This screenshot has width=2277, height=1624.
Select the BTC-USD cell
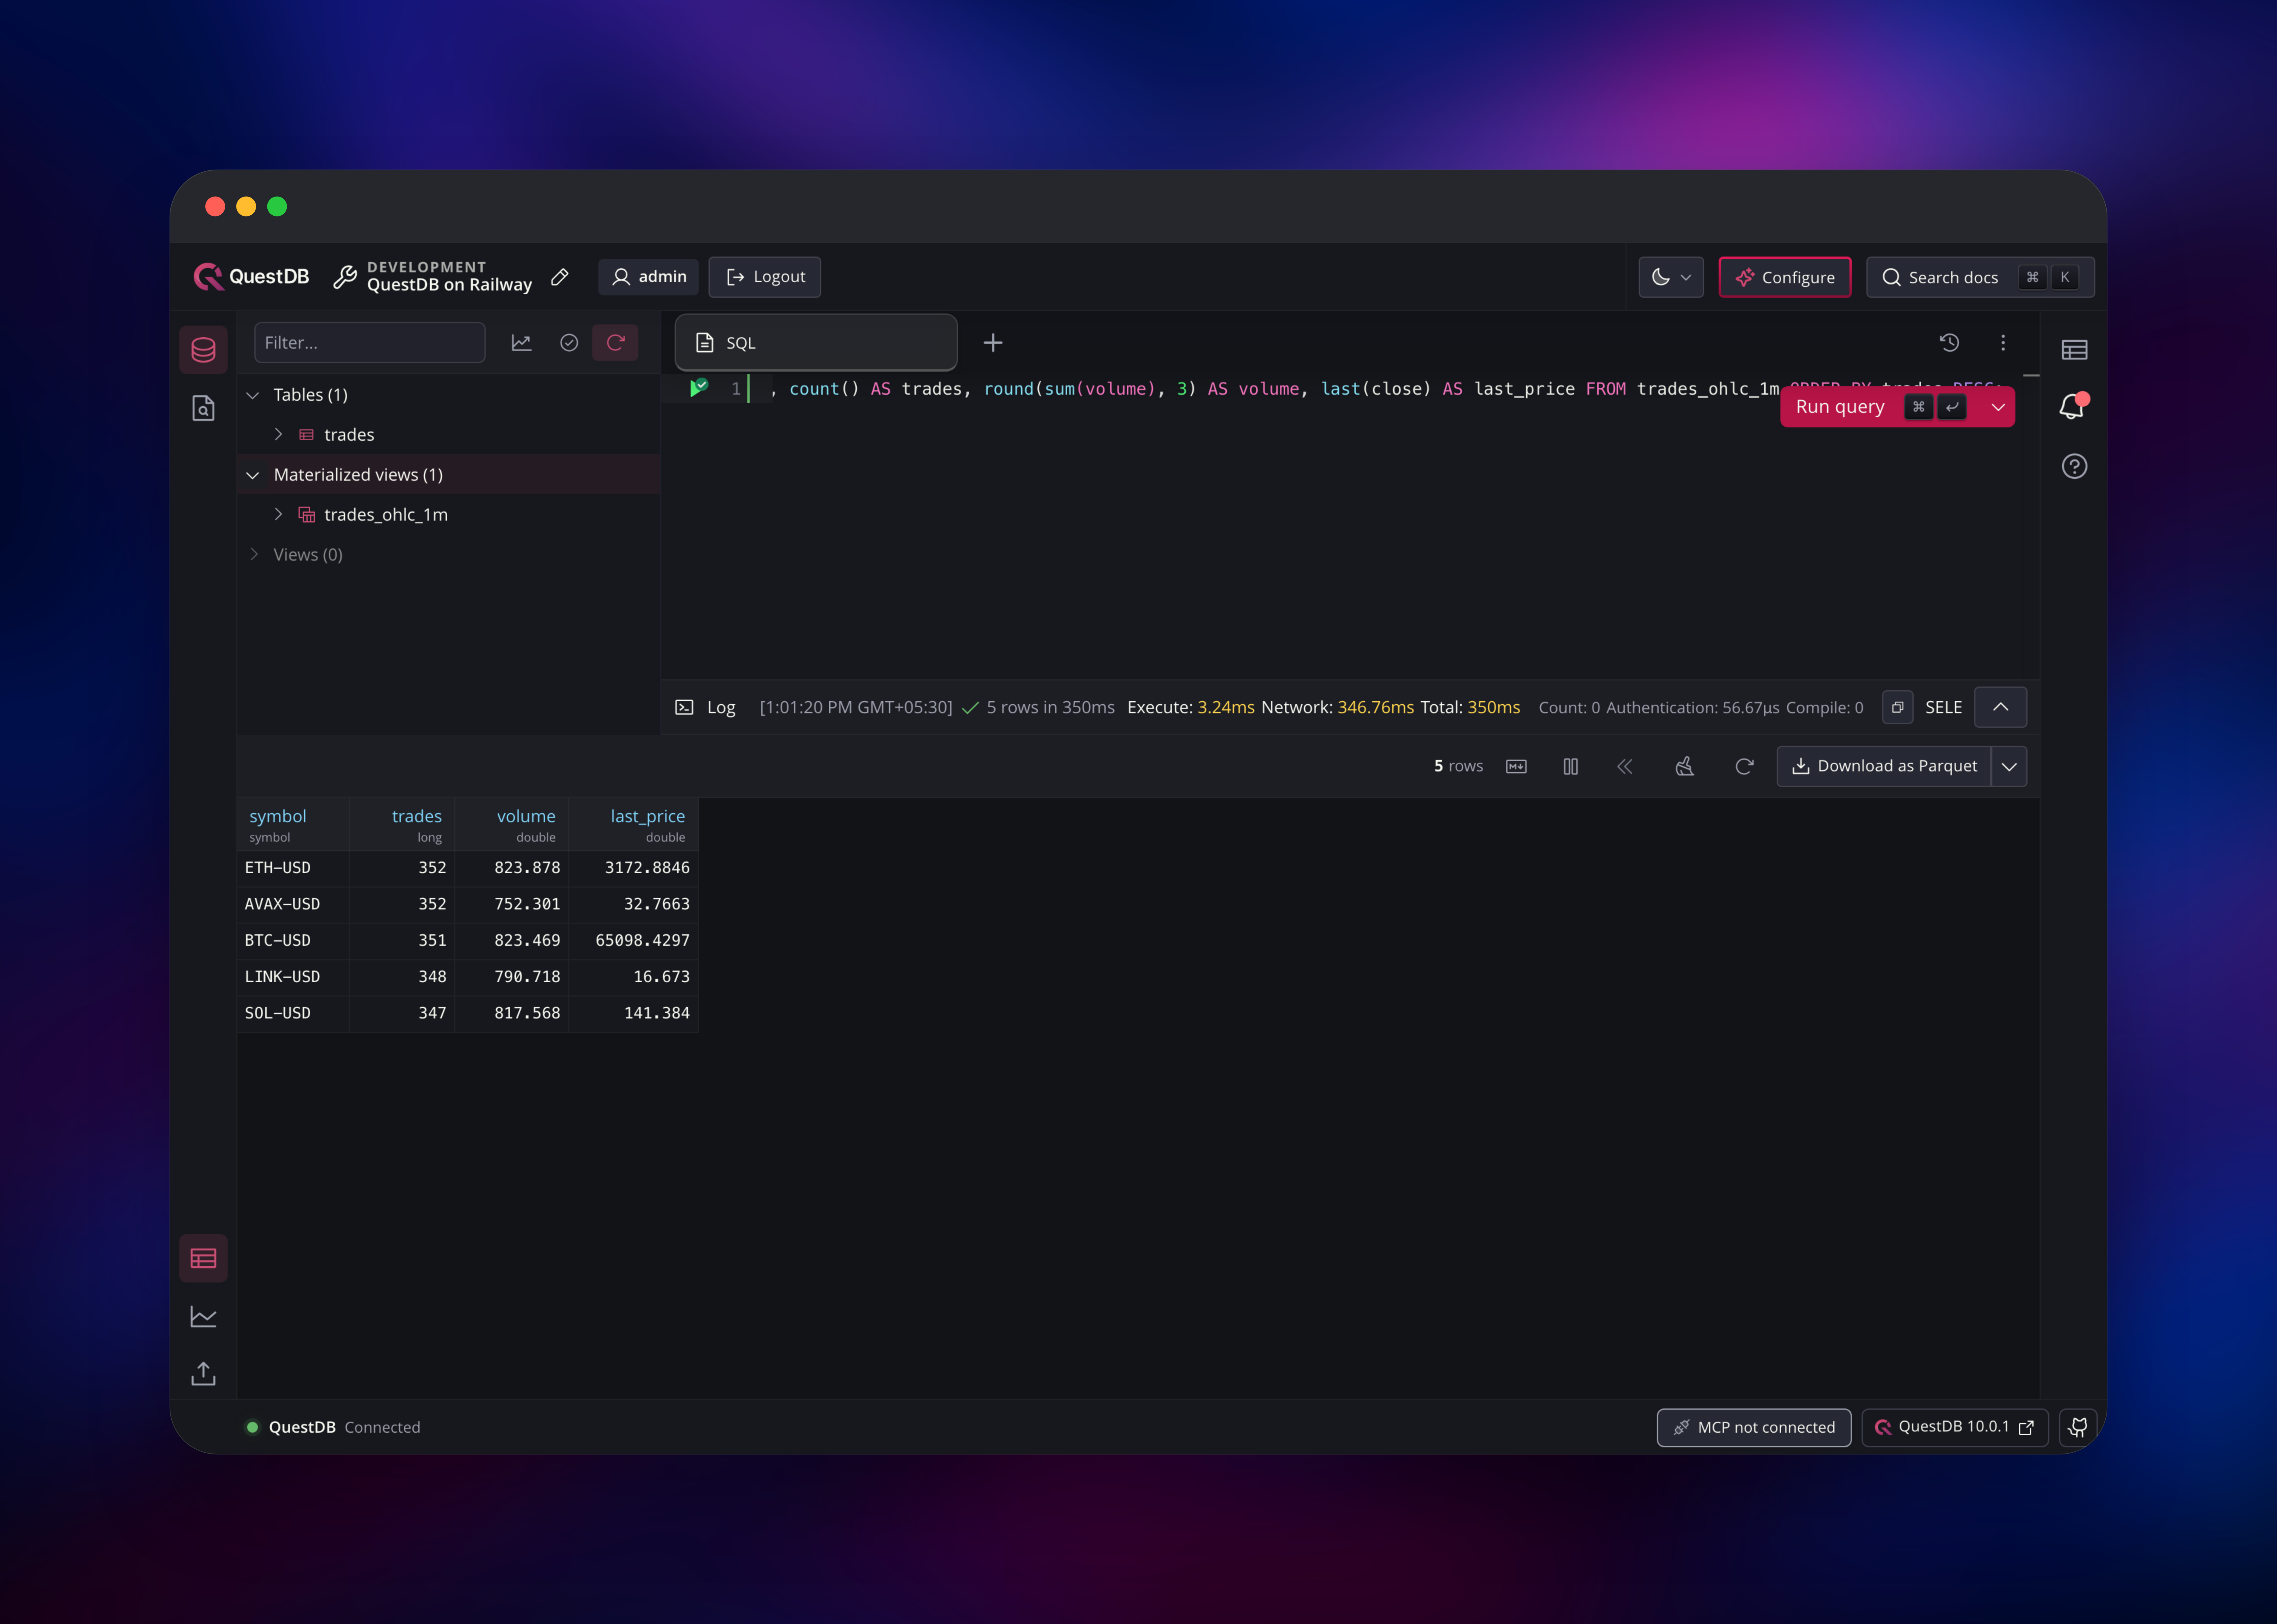293,941
